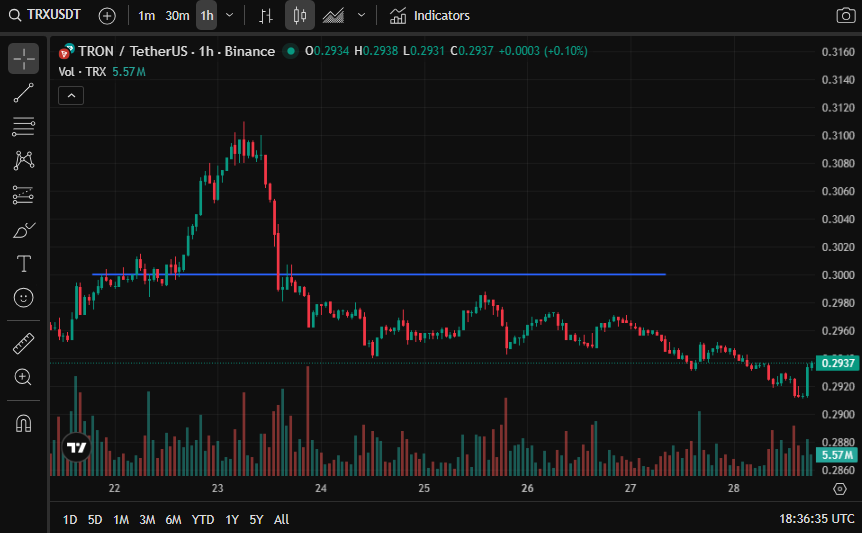The image size is (862, 533).
Task: Select the 1h timeframe
Action: [x=207, y=16]
